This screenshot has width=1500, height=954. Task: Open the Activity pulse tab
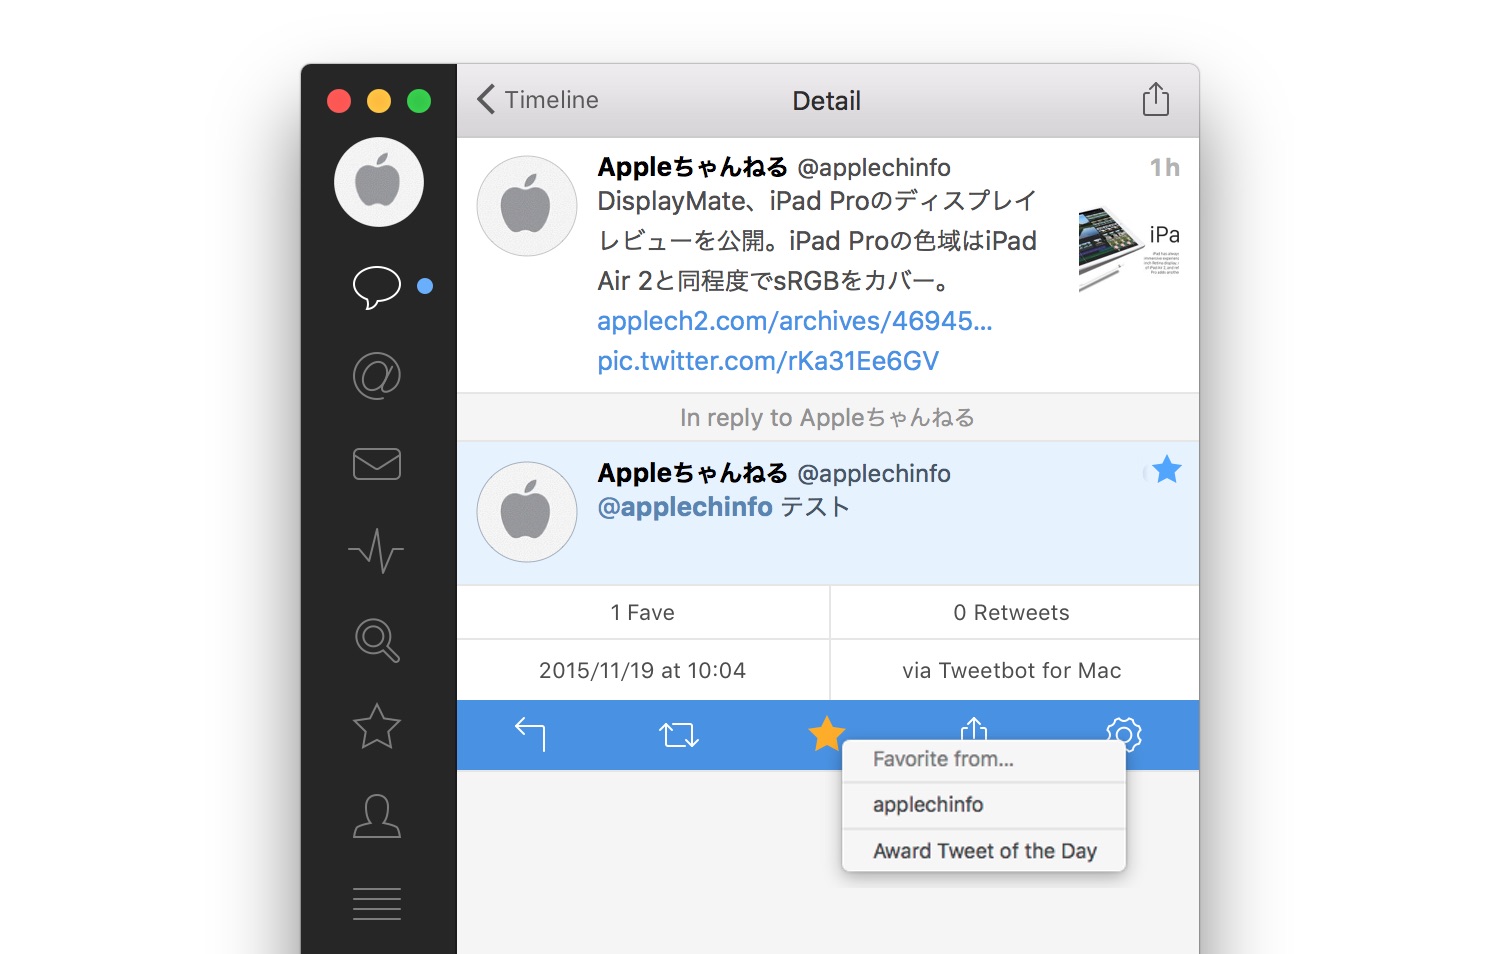click(377, 551)
